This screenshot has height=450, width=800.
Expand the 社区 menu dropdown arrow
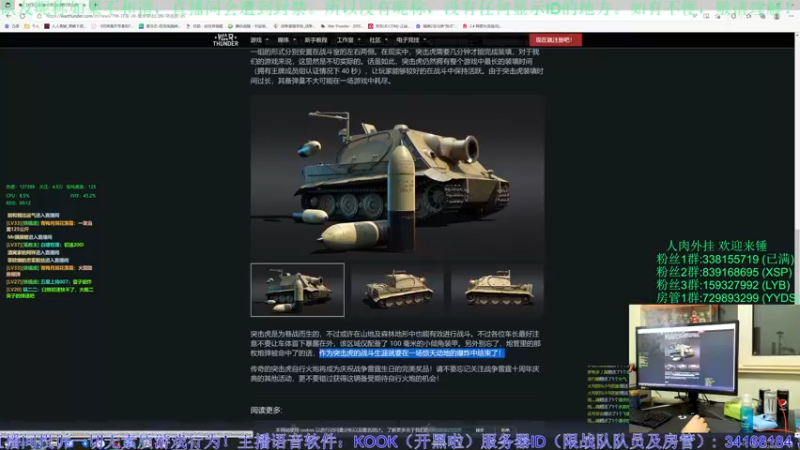click(x=386, y=40)
